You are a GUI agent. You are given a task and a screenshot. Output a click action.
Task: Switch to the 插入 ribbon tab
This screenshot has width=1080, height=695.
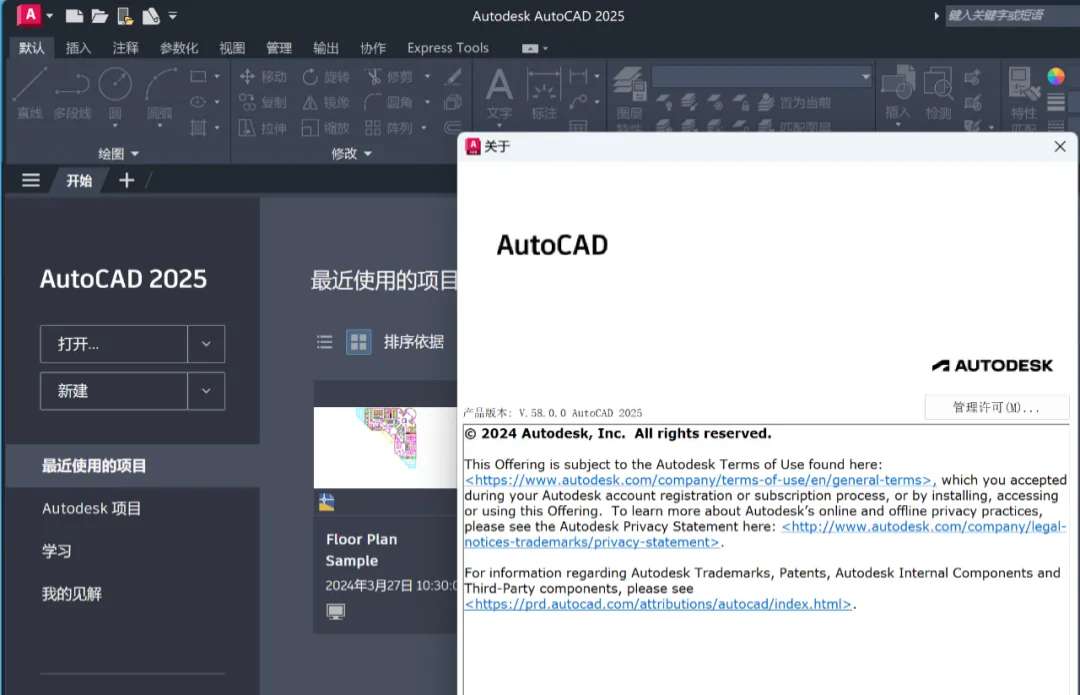[x=79, y=48]
